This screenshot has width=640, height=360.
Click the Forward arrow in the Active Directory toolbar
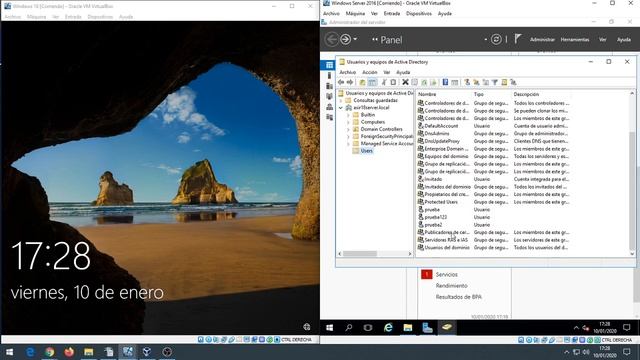(x=350, y=82)
